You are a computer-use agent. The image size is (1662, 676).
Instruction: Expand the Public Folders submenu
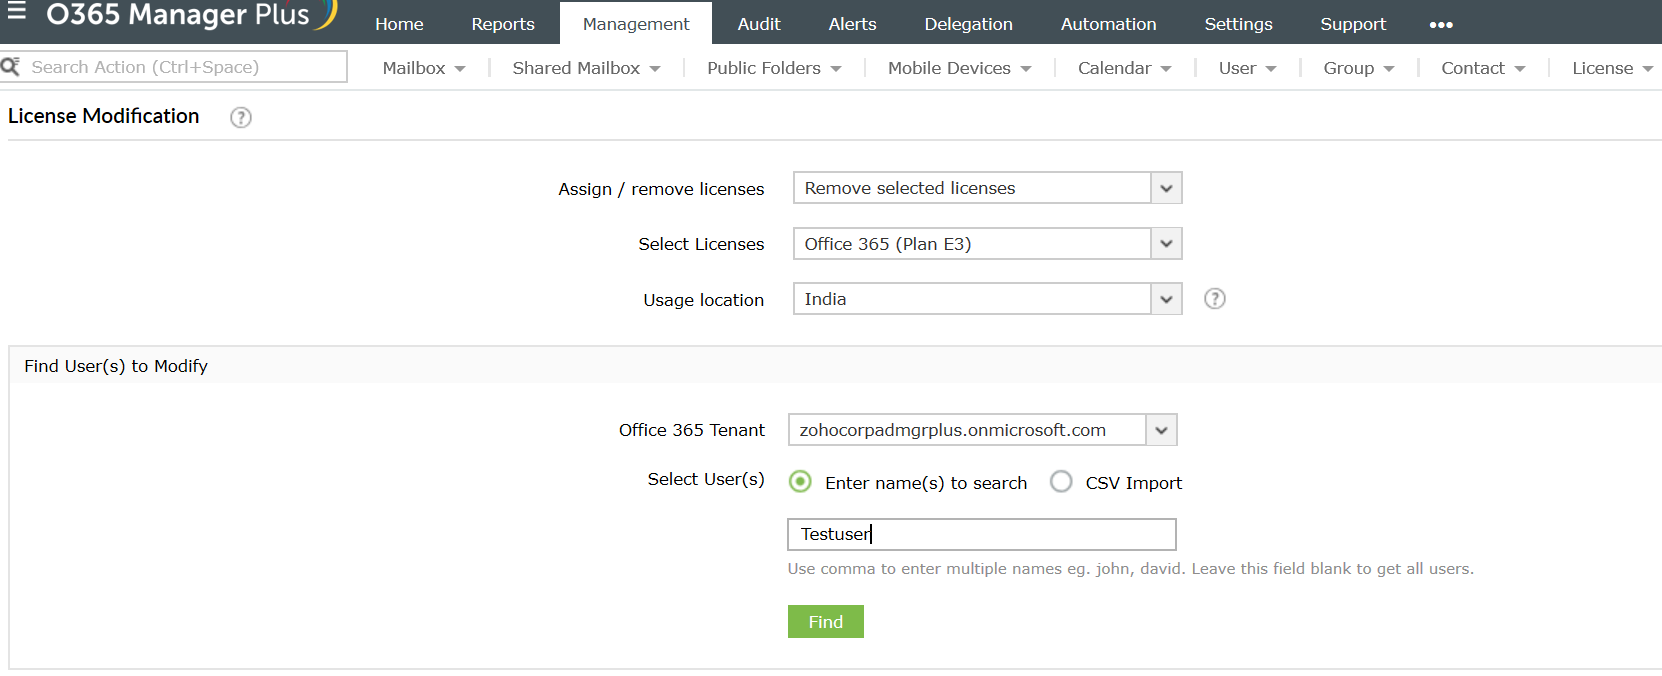click(x=774, y=68)
